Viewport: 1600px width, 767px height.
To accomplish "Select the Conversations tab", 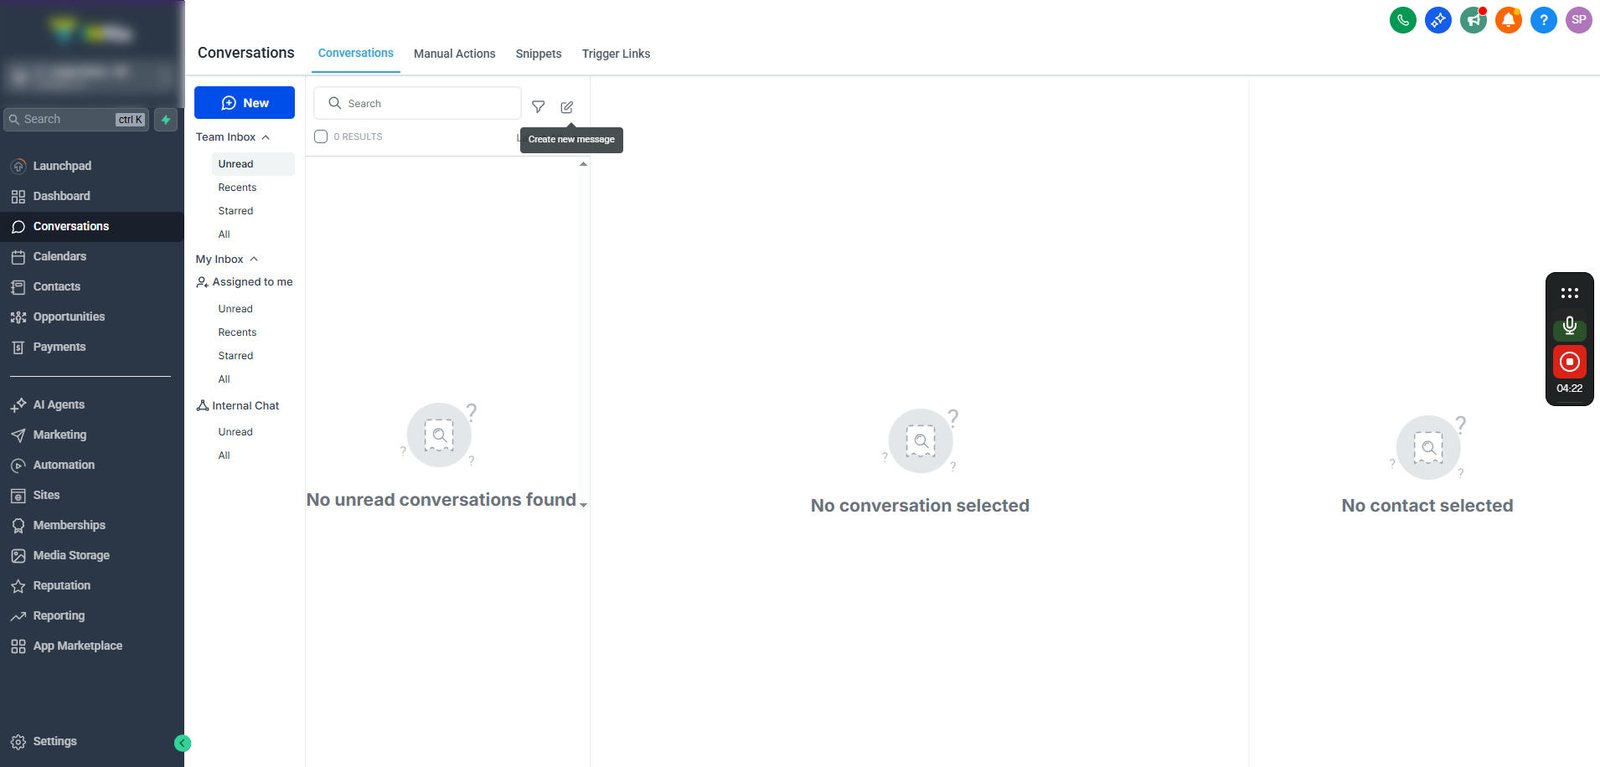I will click(x=356, y=53).
